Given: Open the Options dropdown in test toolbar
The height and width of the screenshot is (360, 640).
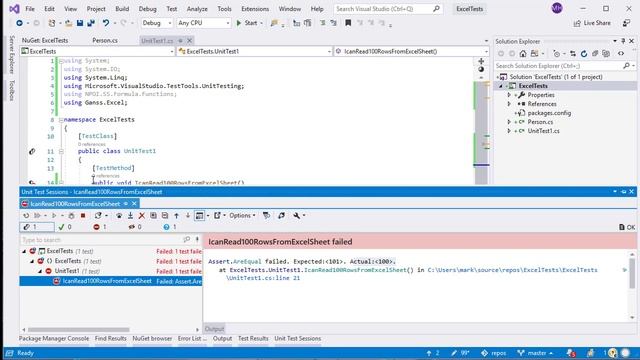Looking at the screenshot, I should coord(242,216).
